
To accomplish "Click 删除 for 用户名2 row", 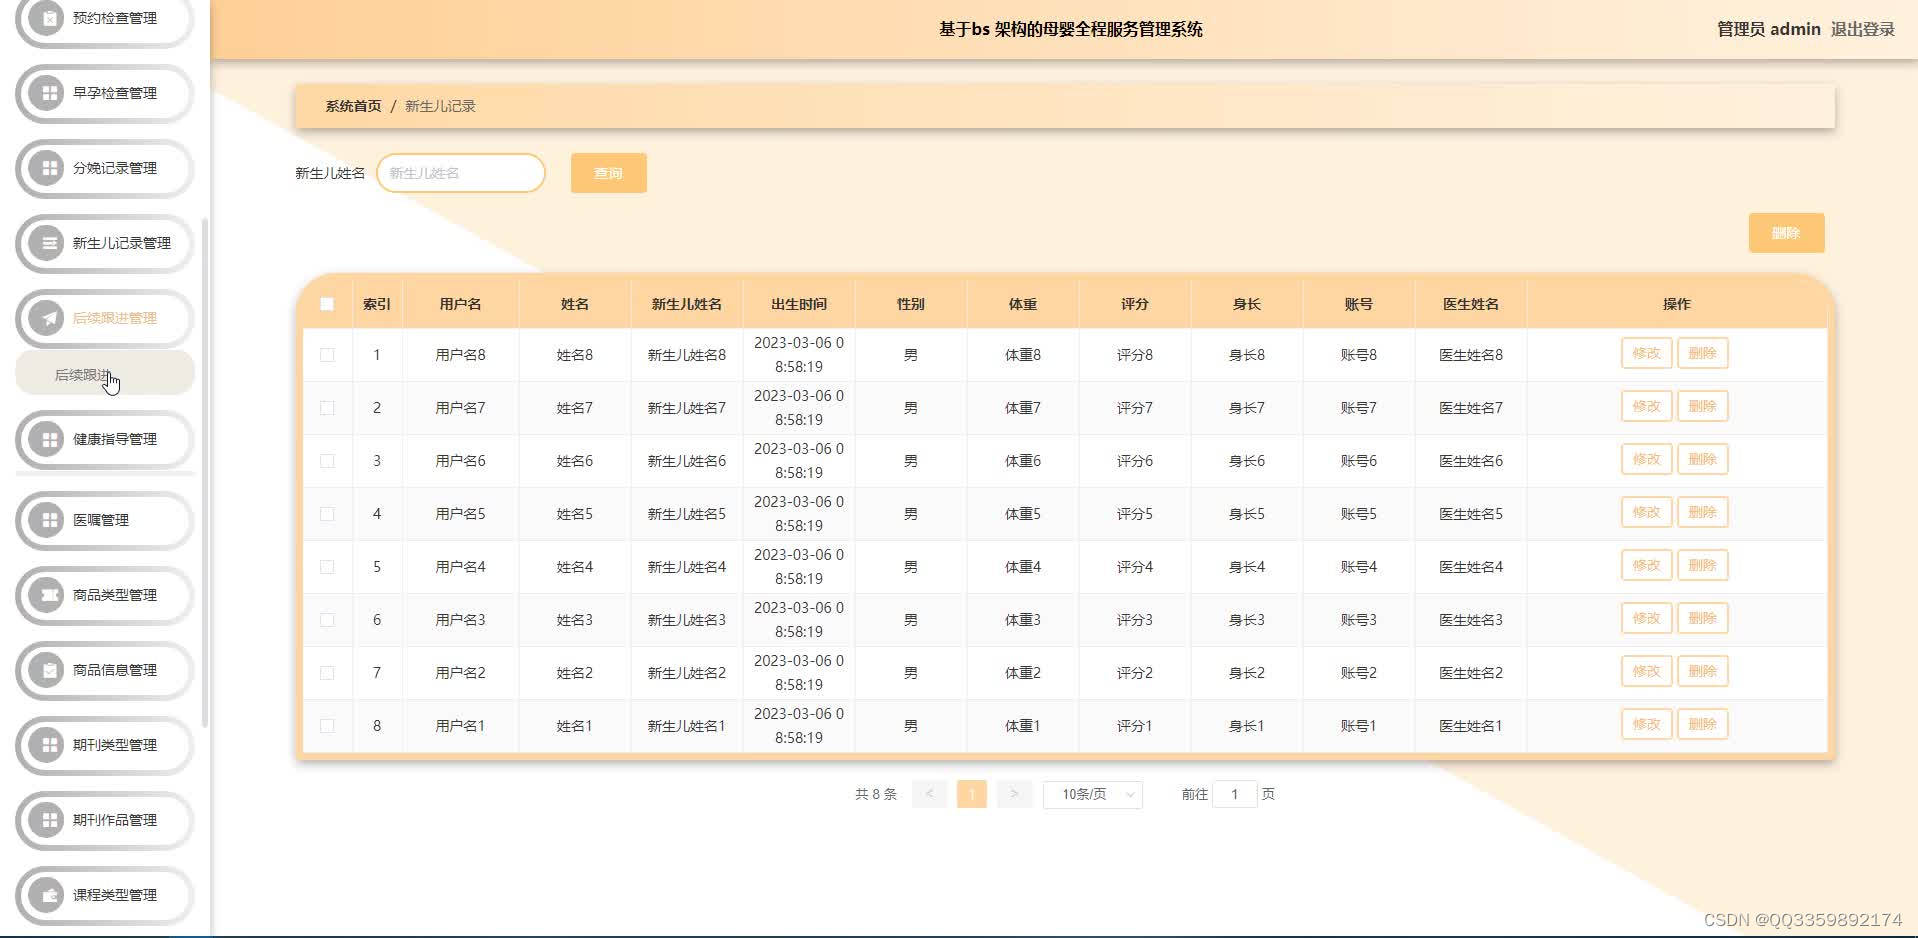I will point(1702,671).
